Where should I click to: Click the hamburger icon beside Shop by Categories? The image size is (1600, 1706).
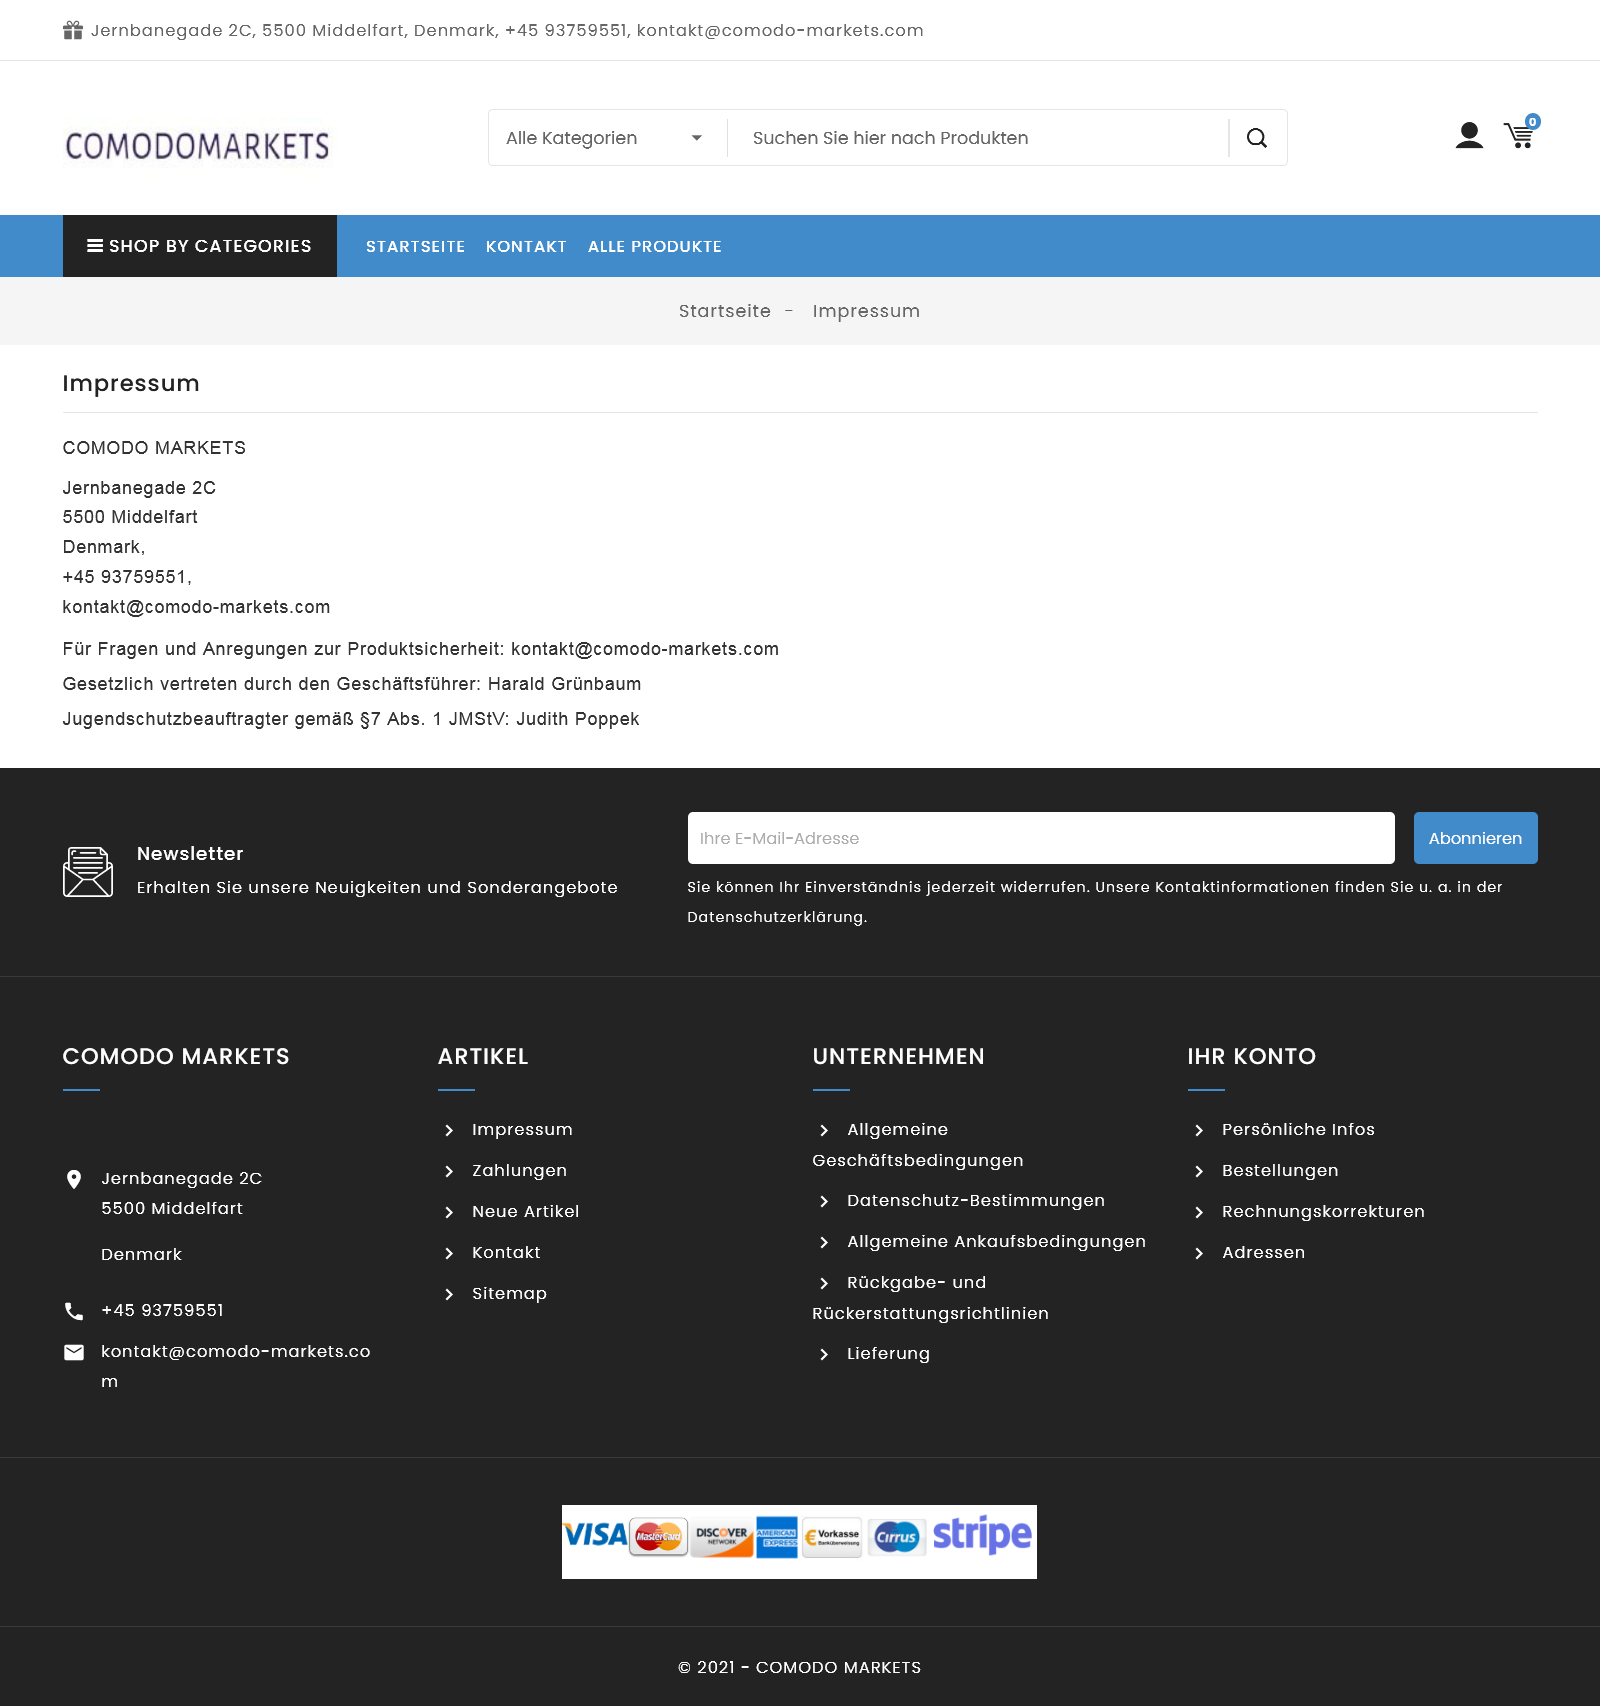coord(95,246)
